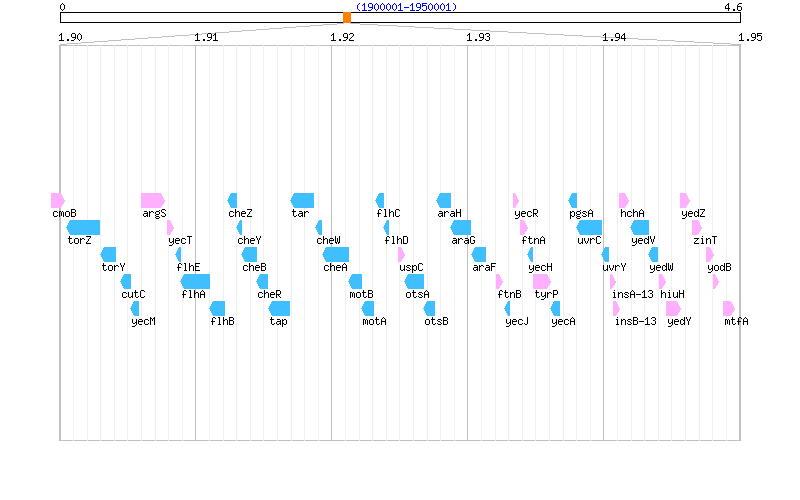Select the tar gene arrow
Image resolution: width=800 pixels, height=500 pixels.
(x=302, y=200)
